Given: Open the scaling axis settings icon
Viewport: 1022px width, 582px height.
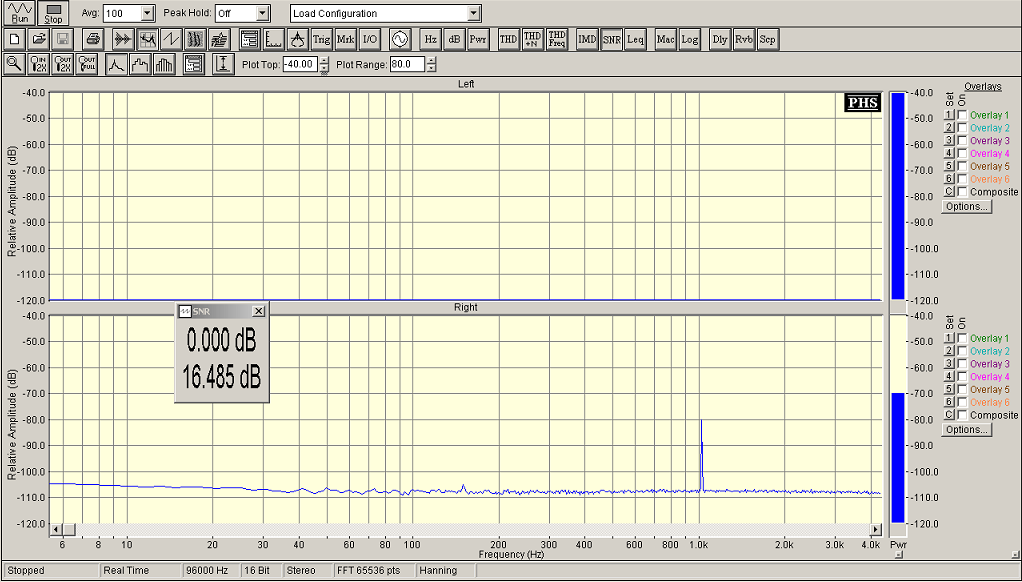Looking at the screenshot, I should [x=274, y=39].
